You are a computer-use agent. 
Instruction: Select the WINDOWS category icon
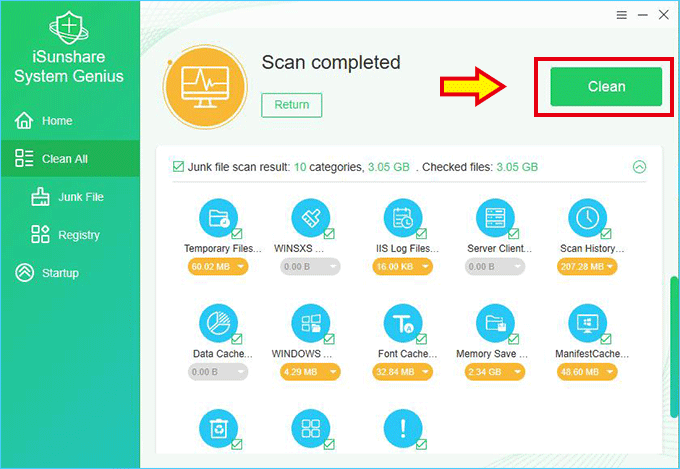(311, 323)
